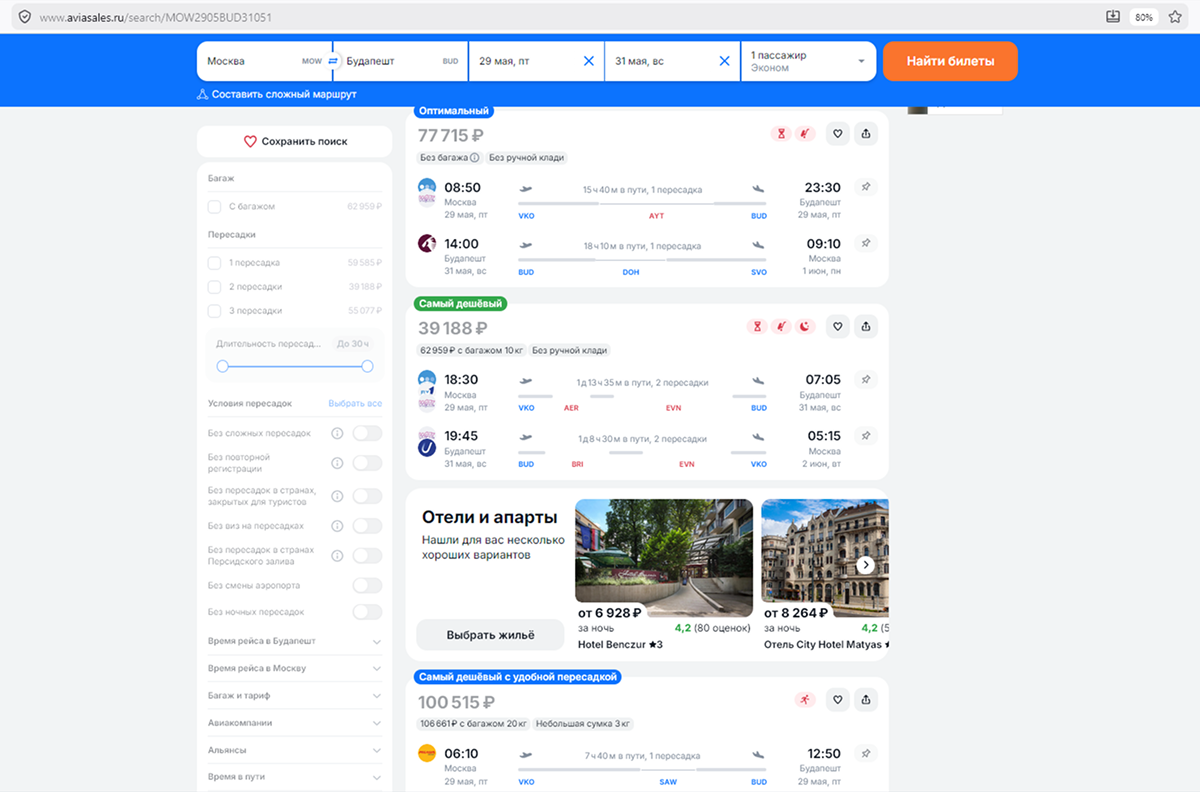Check the 1 пересадка filter
1200x792 pixels.
[x=214, y=263]
